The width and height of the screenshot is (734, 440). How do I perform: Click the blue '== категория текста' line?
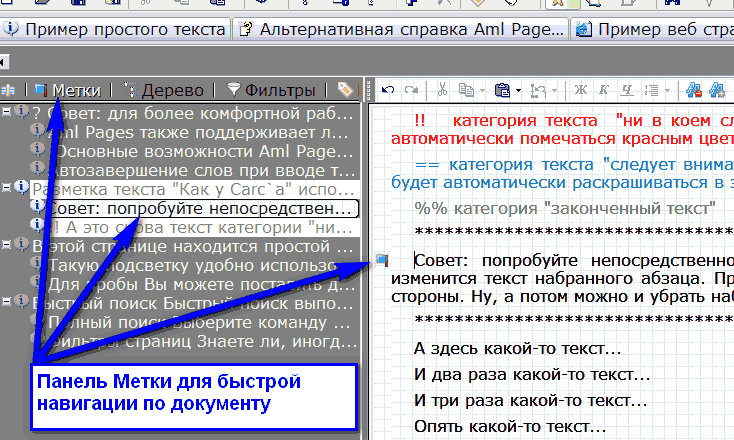point(574,165)
